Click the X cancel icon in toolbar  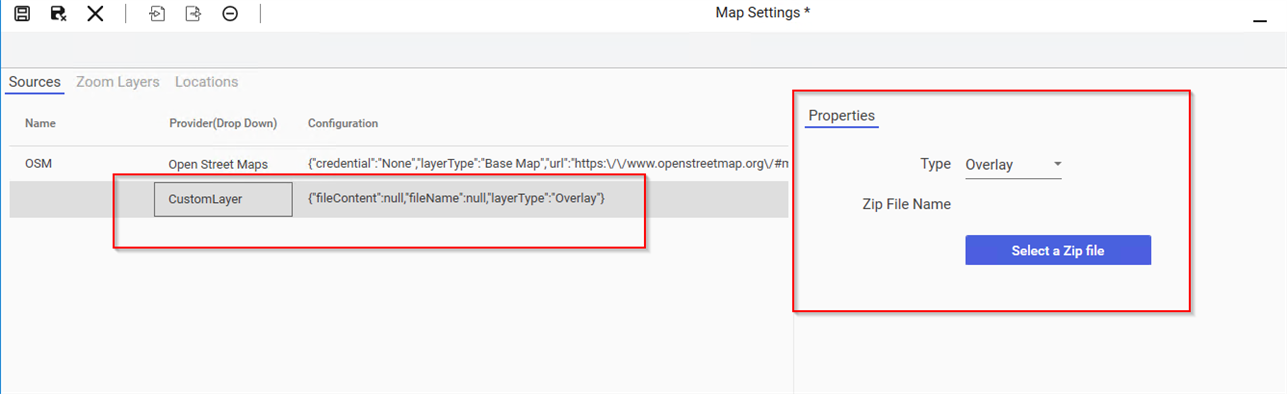pyautogui.click(x=95, y=13)
